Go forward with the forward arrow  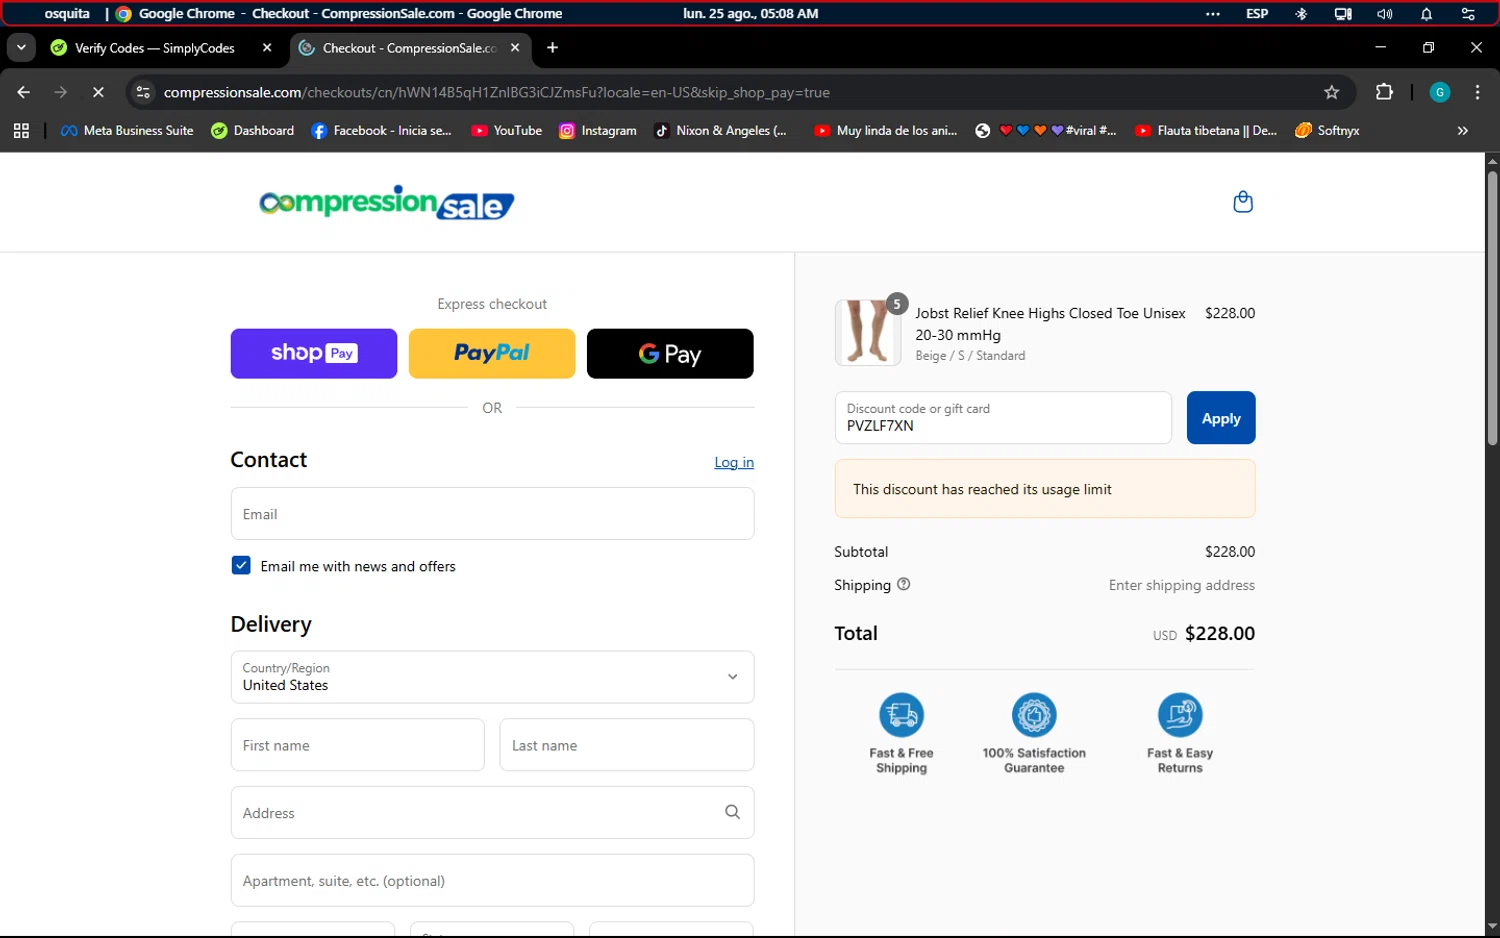(x=61, y=92)
